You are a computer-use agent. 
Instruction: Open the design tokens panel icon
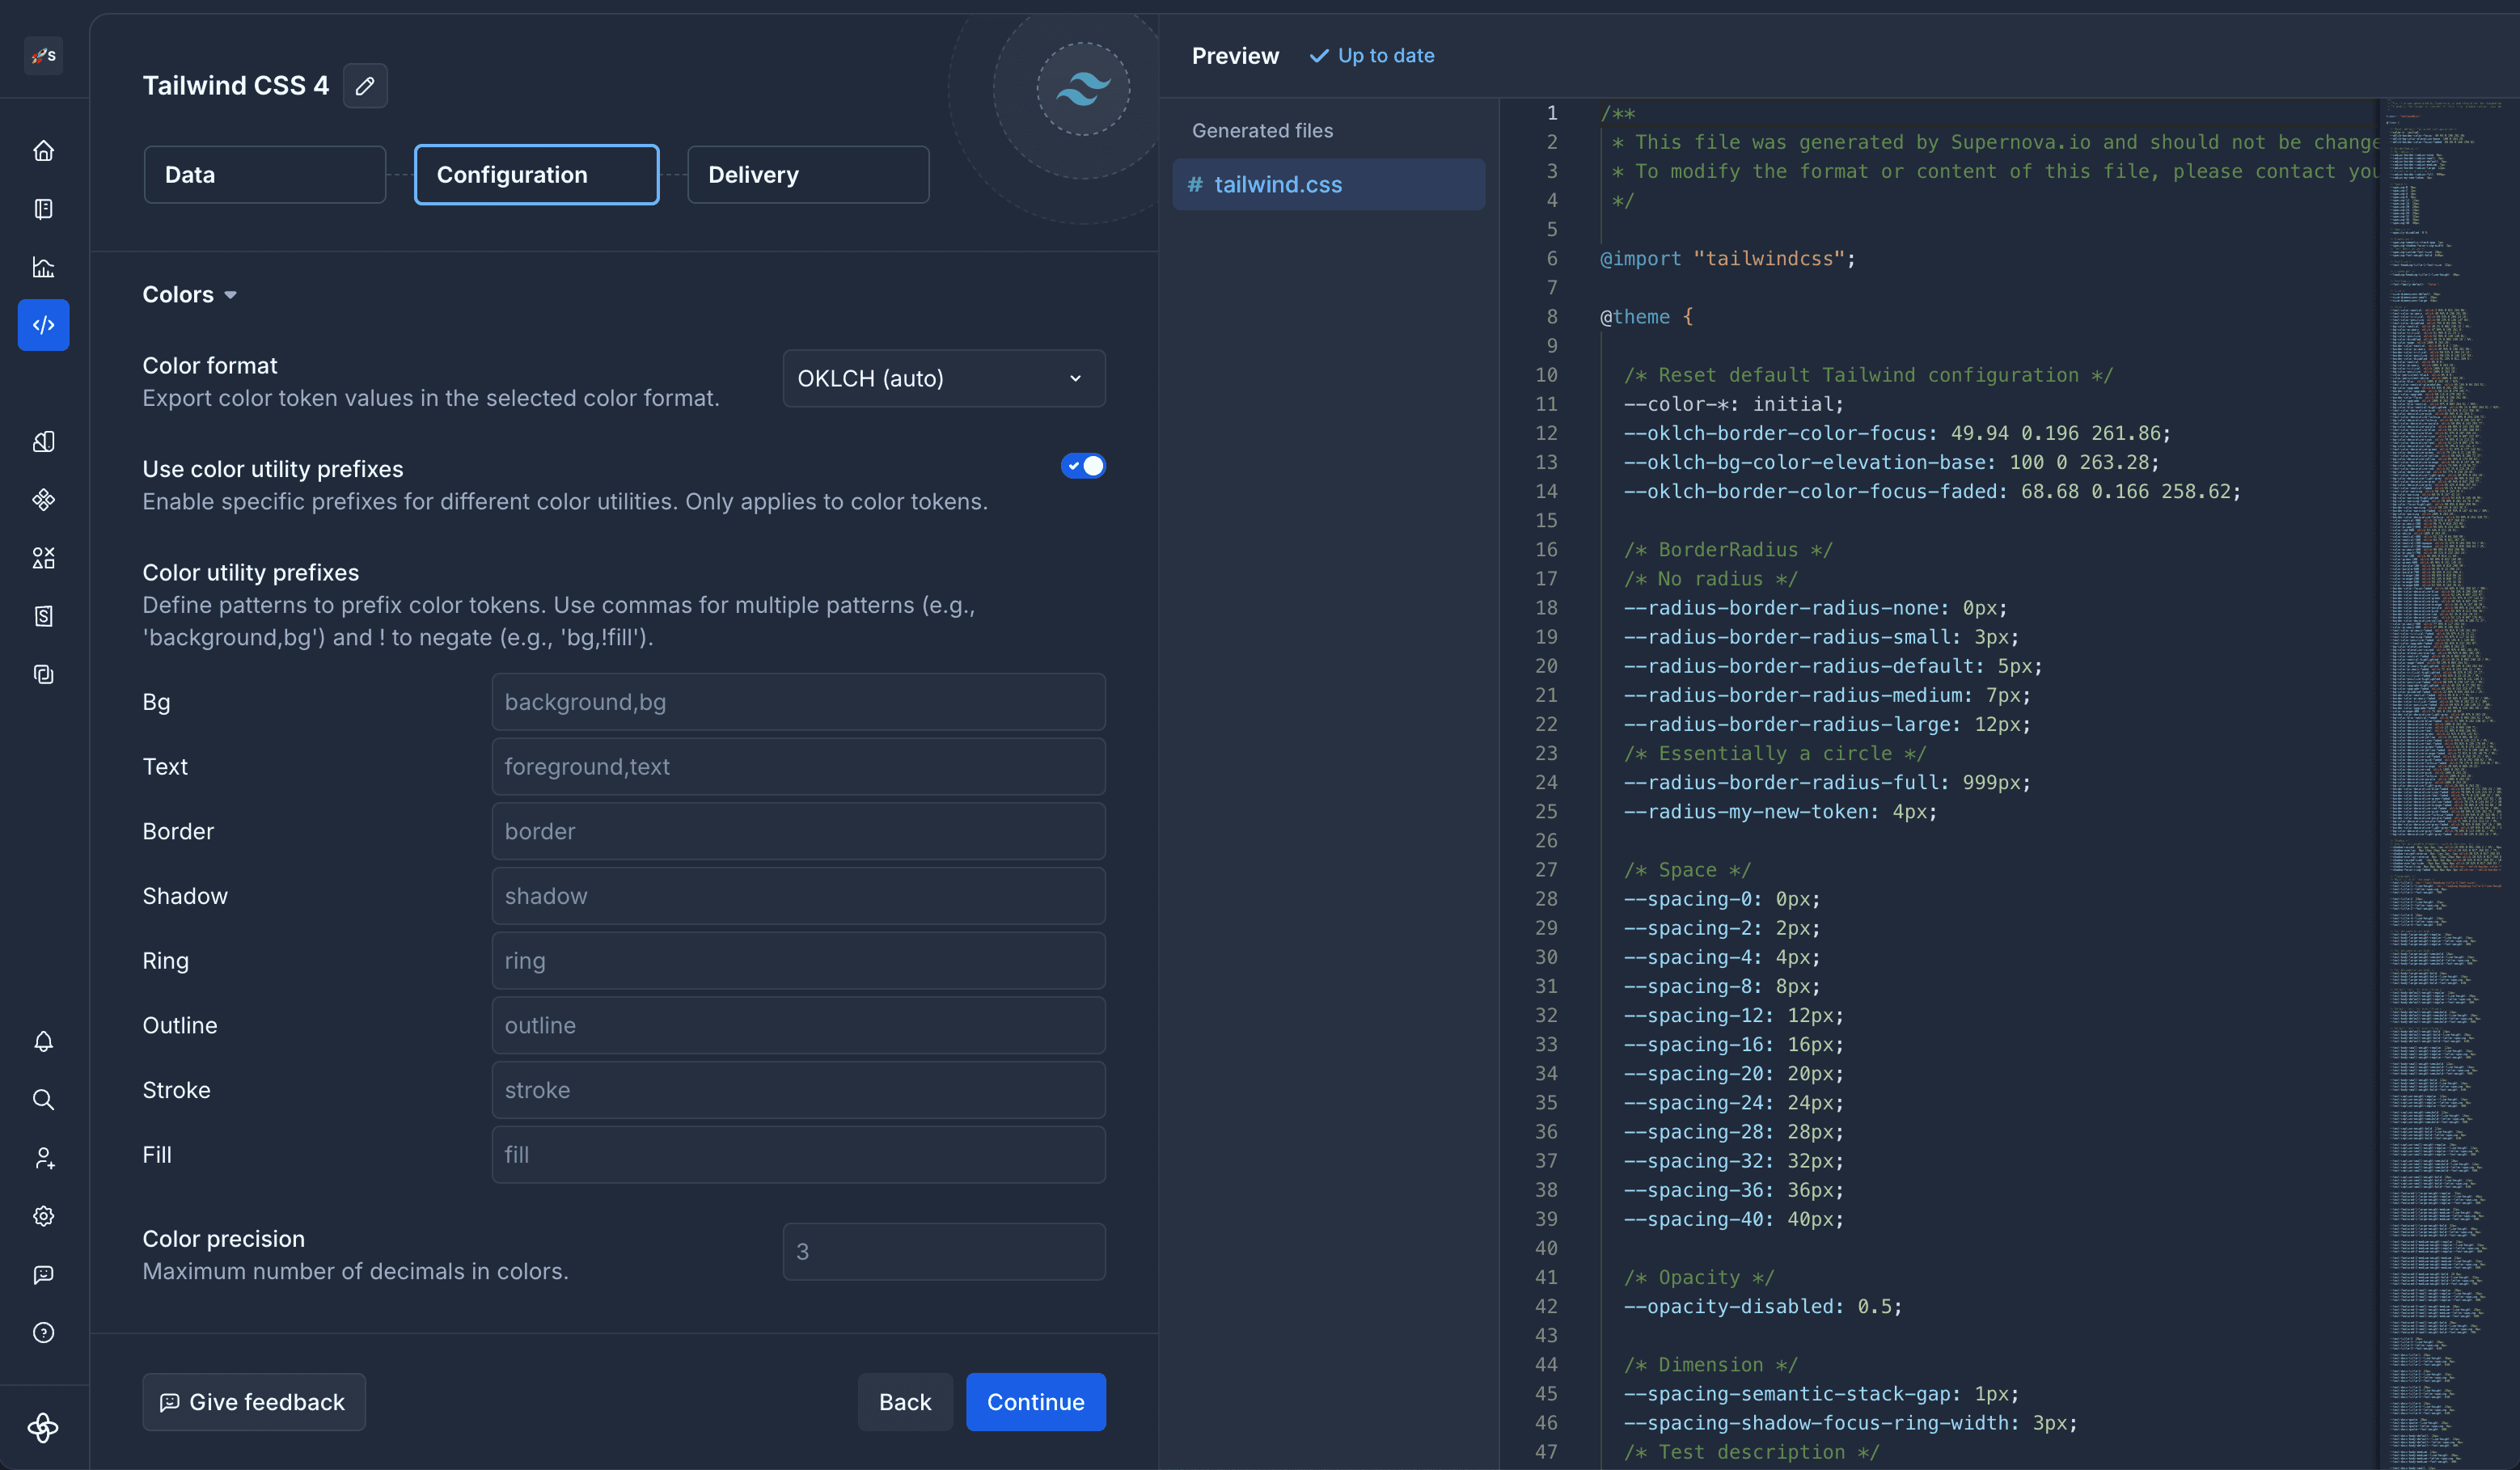coord(44,440)
